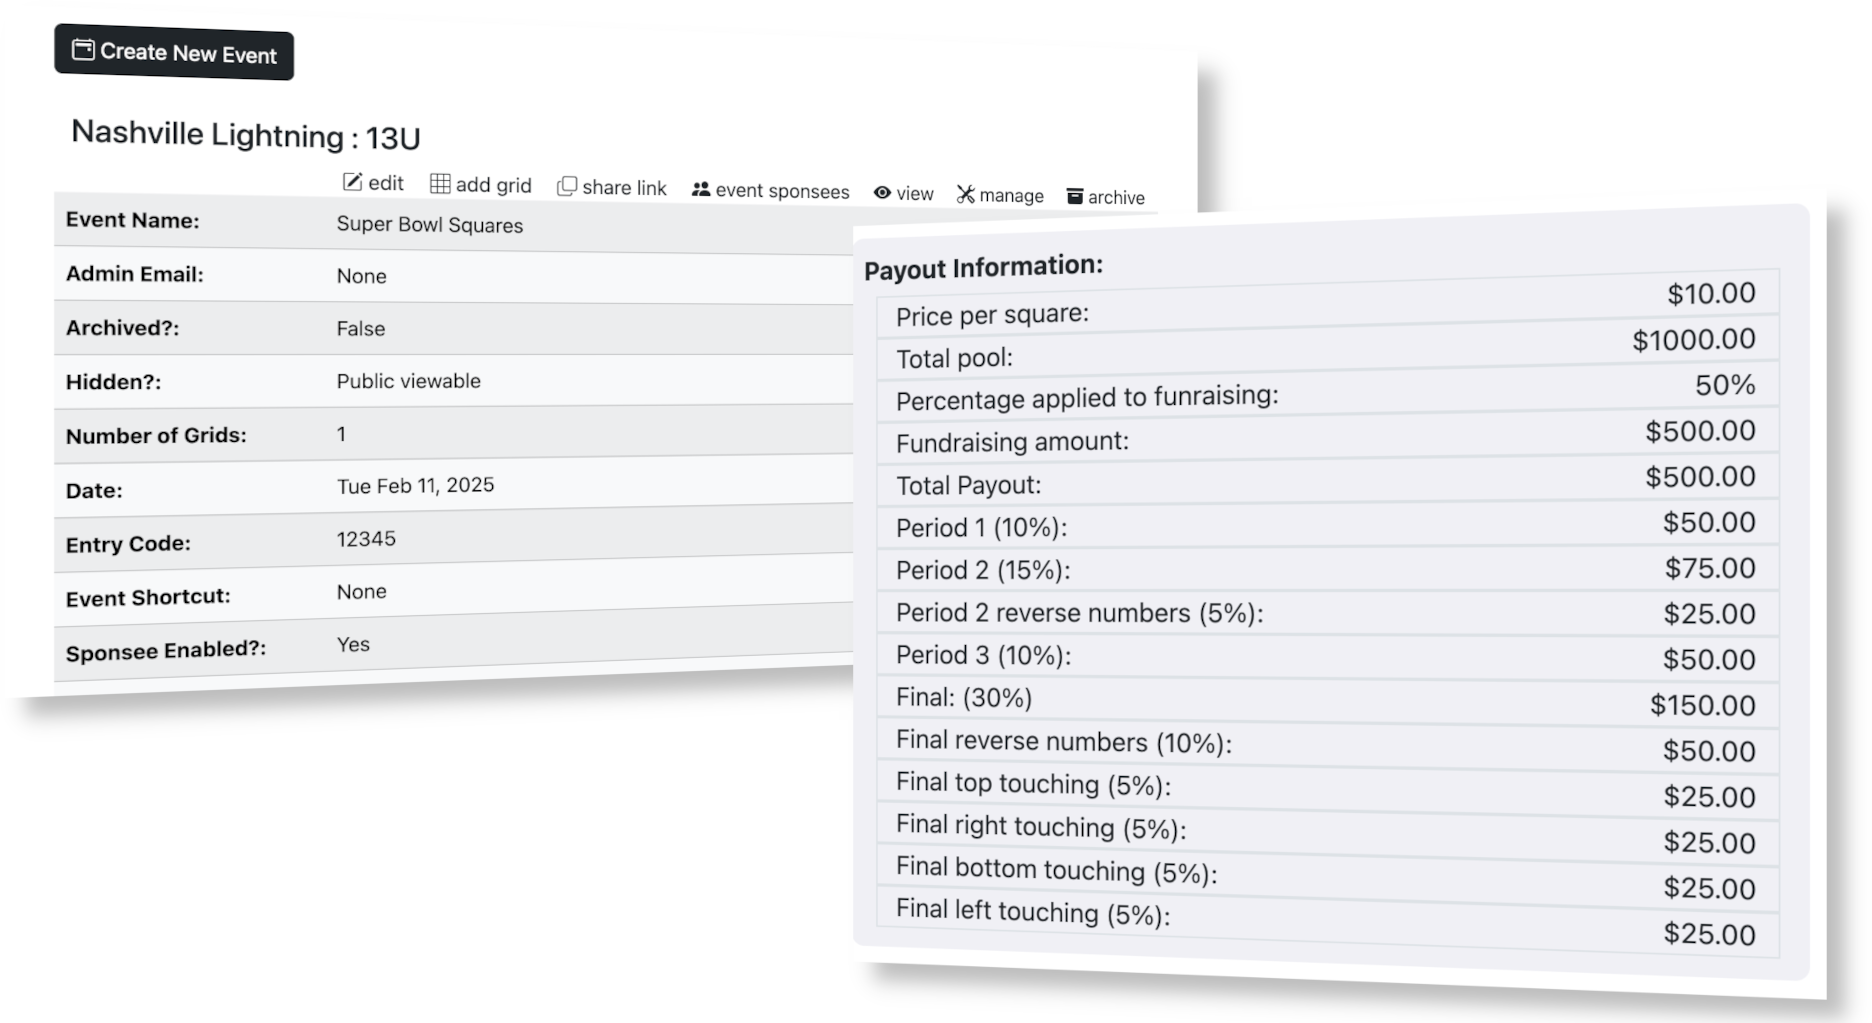
Task: Open the event sponsees link
Action: pos(782,191)
